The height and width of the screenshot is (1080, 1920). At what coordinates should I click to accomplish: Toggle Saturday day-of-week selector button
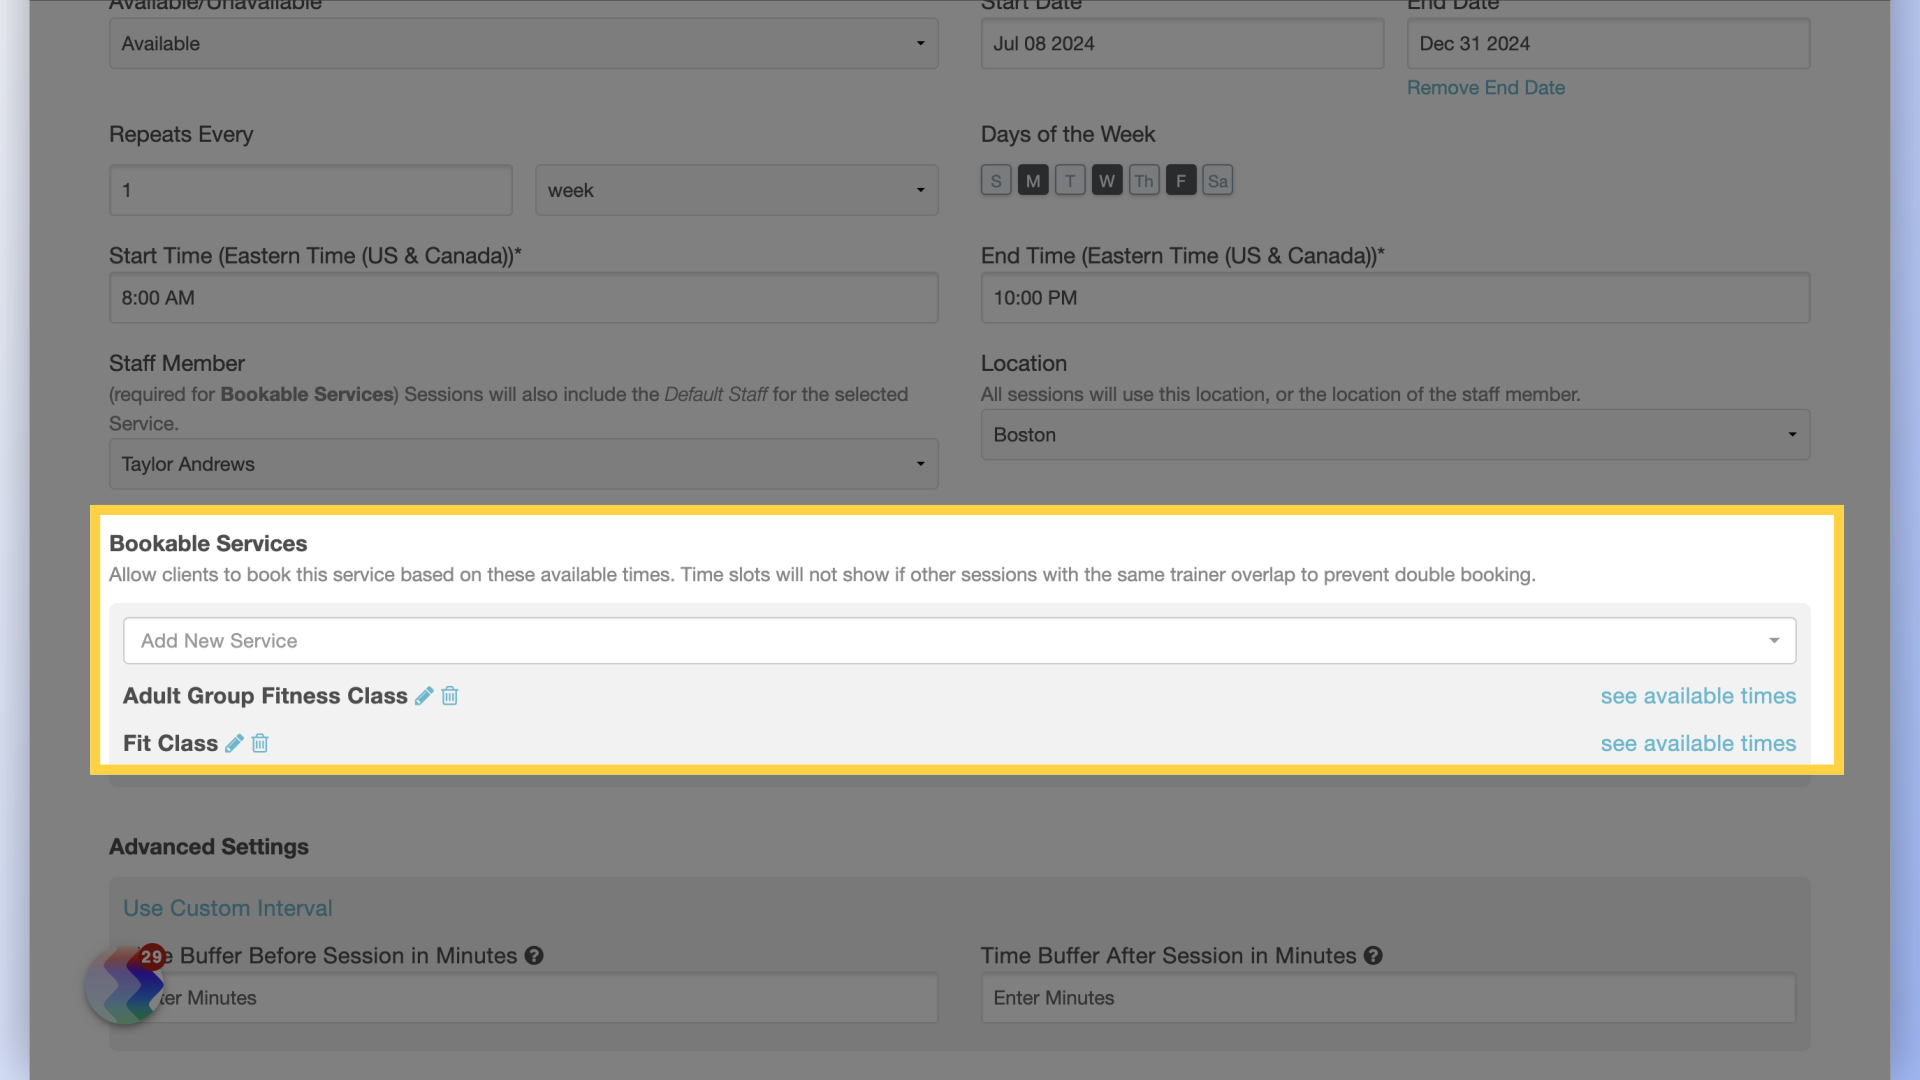tap(1215, 178)
